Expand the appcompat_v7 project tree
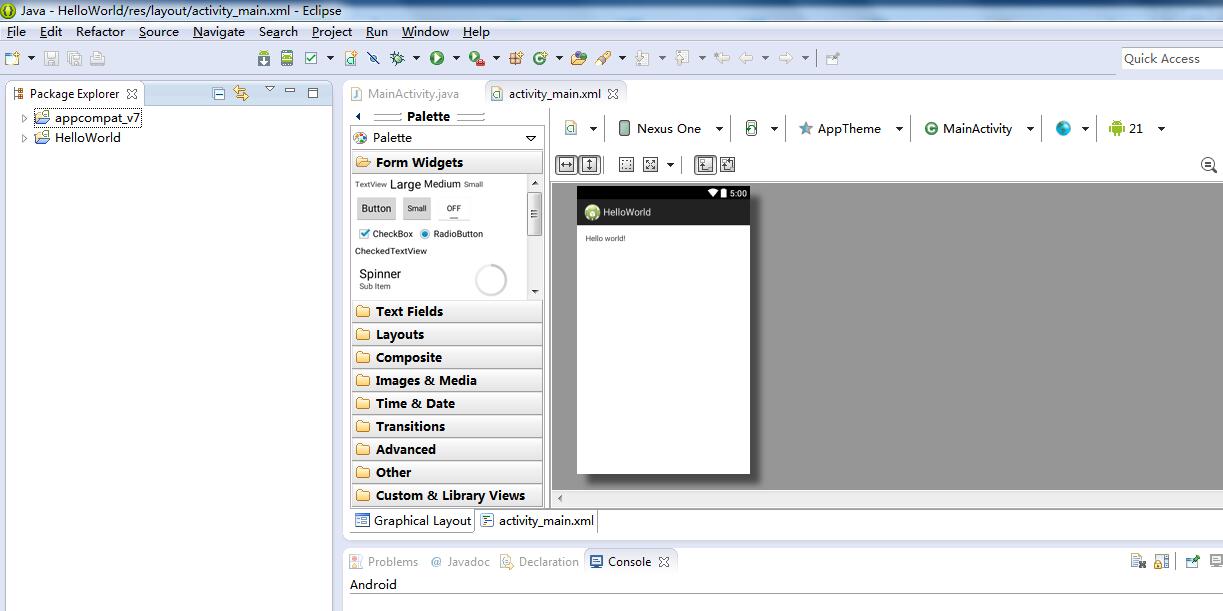This screenshot has height=611, width=1223. pyautogui.click(x=25, y=118)
